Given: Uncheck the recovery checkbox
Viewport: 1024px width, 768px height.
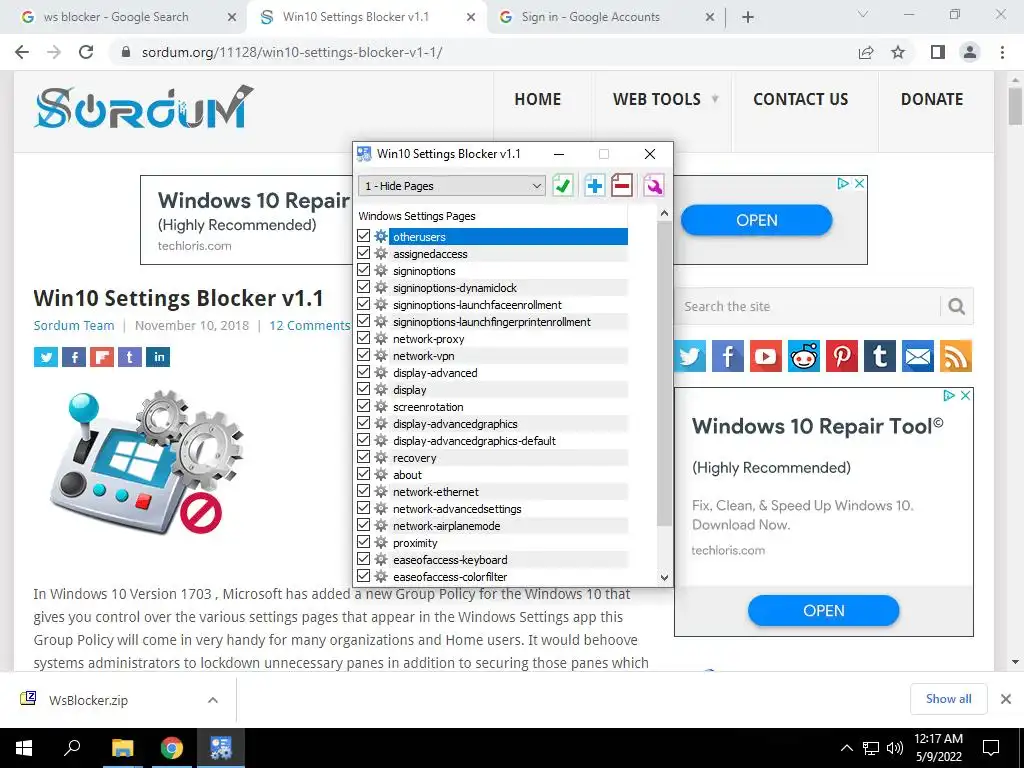Looking at the screenshot, I should [364, 457].
